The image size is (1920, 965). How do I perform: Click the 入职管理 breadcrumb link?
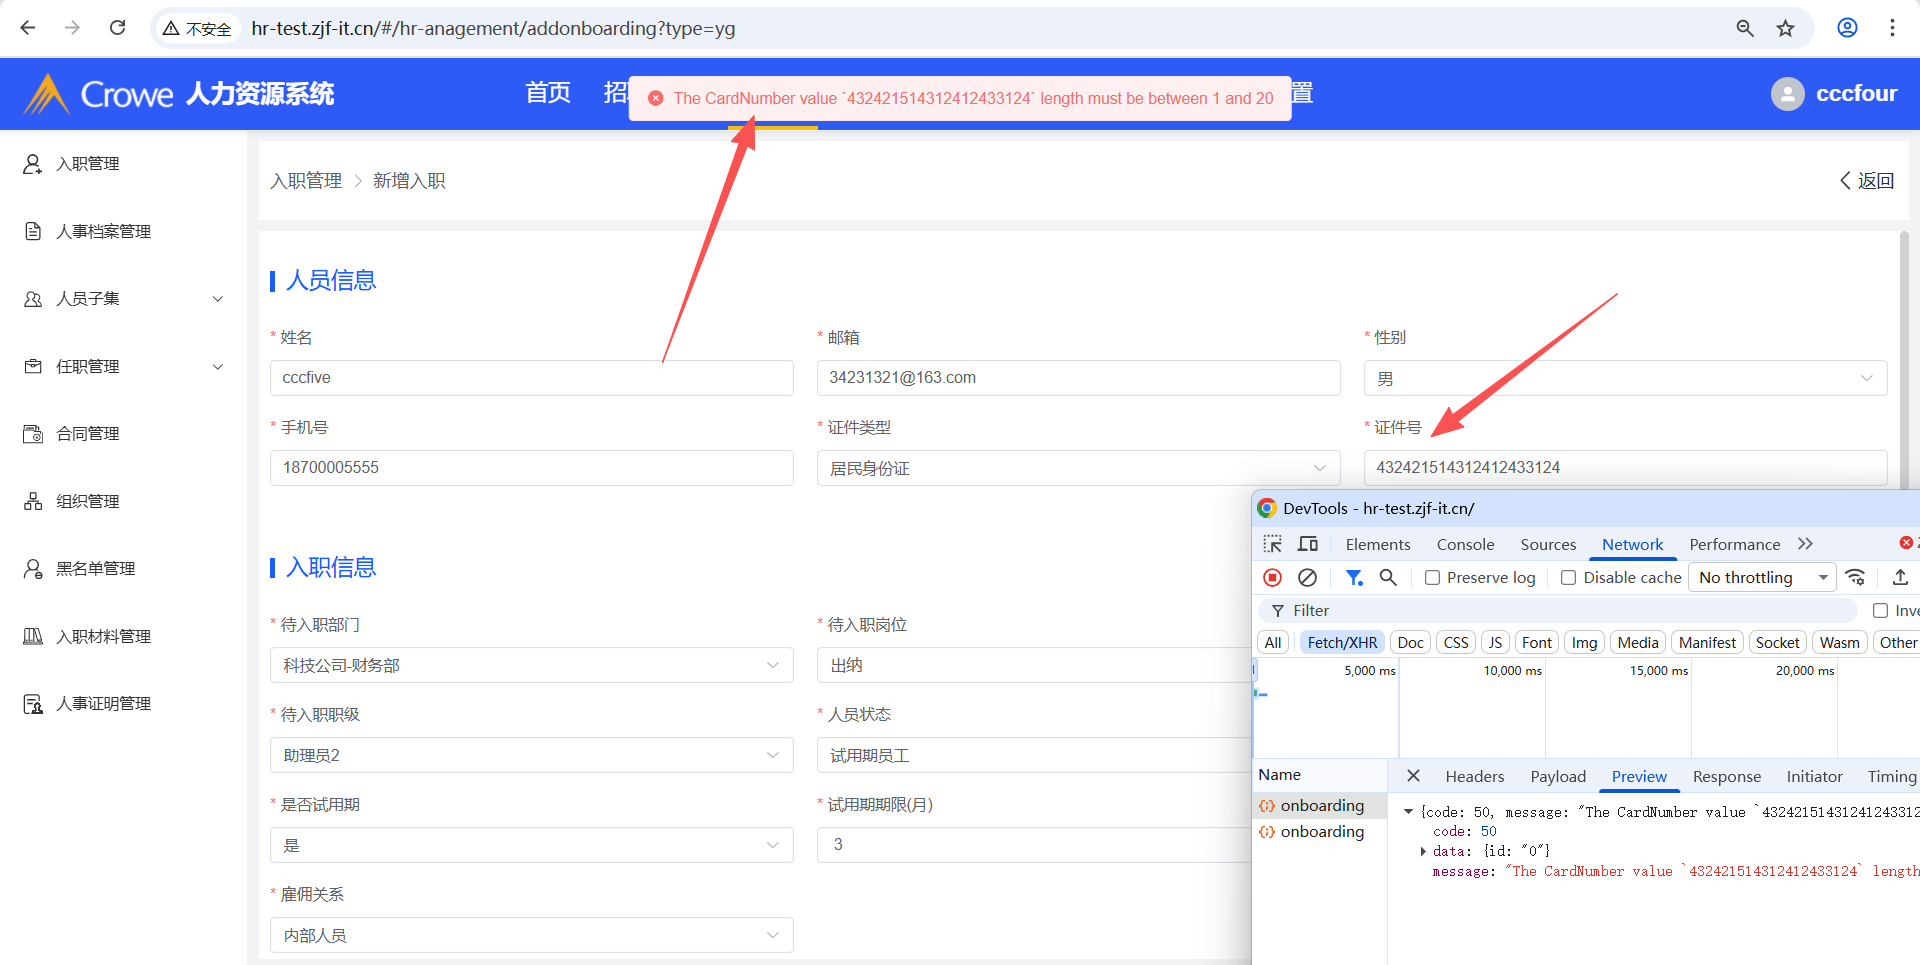(x=306, y=181)
